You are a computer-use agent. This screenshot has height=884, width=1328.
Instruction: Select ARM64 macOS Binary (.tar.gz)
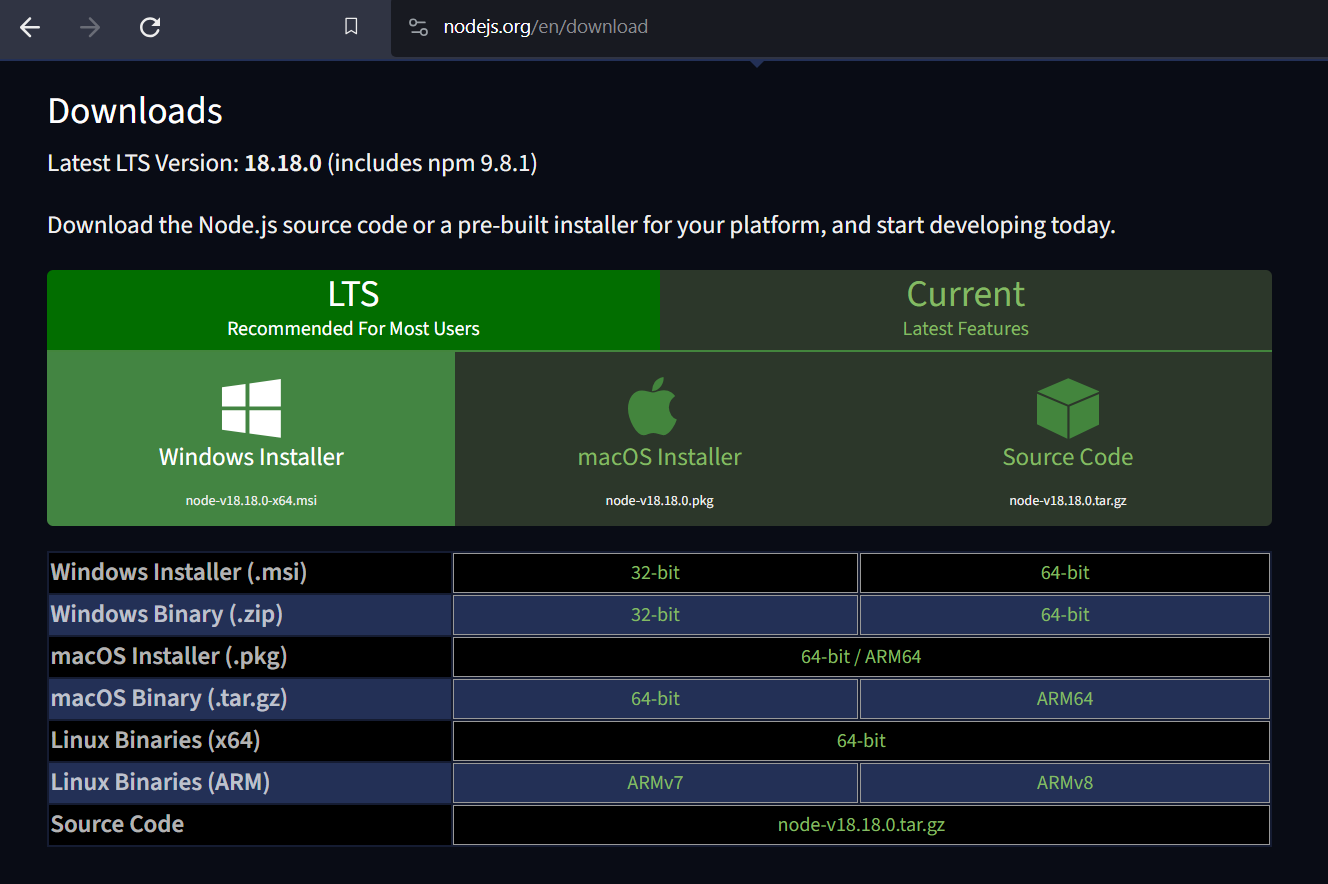coord(1065,699)
